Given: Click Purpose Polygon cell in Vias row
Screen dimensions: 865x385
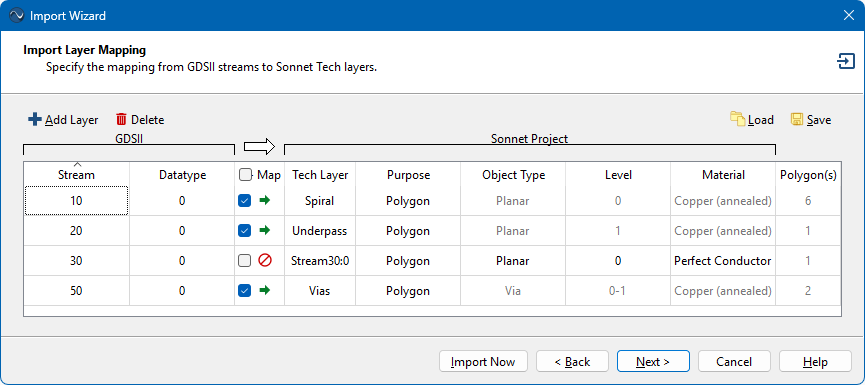Looking at the screenshot, I should [x=408, y=291].
